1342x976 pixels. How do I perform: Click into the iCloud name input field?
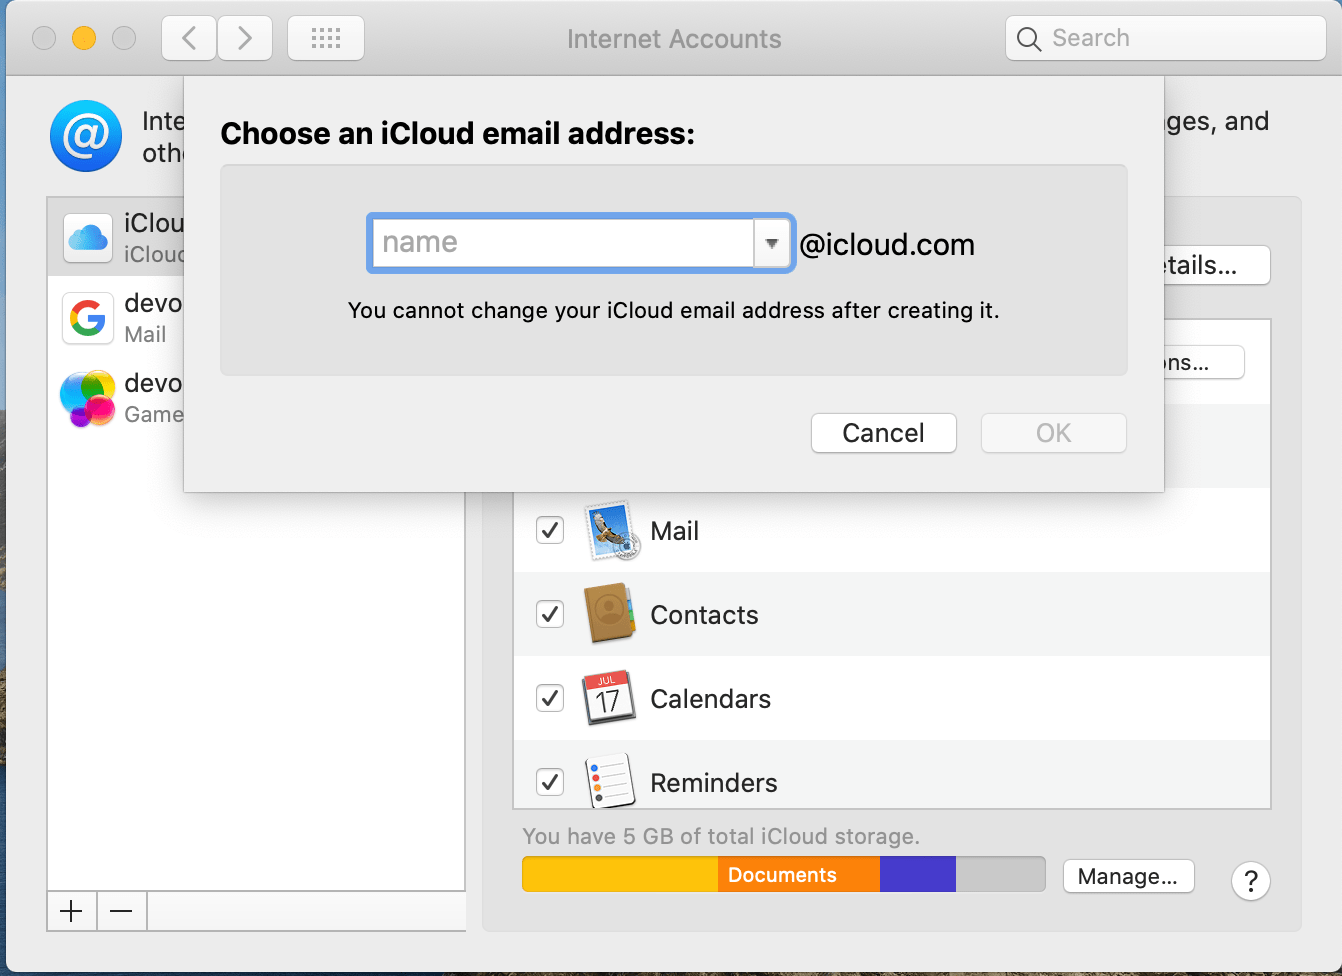tap(563, 243)
